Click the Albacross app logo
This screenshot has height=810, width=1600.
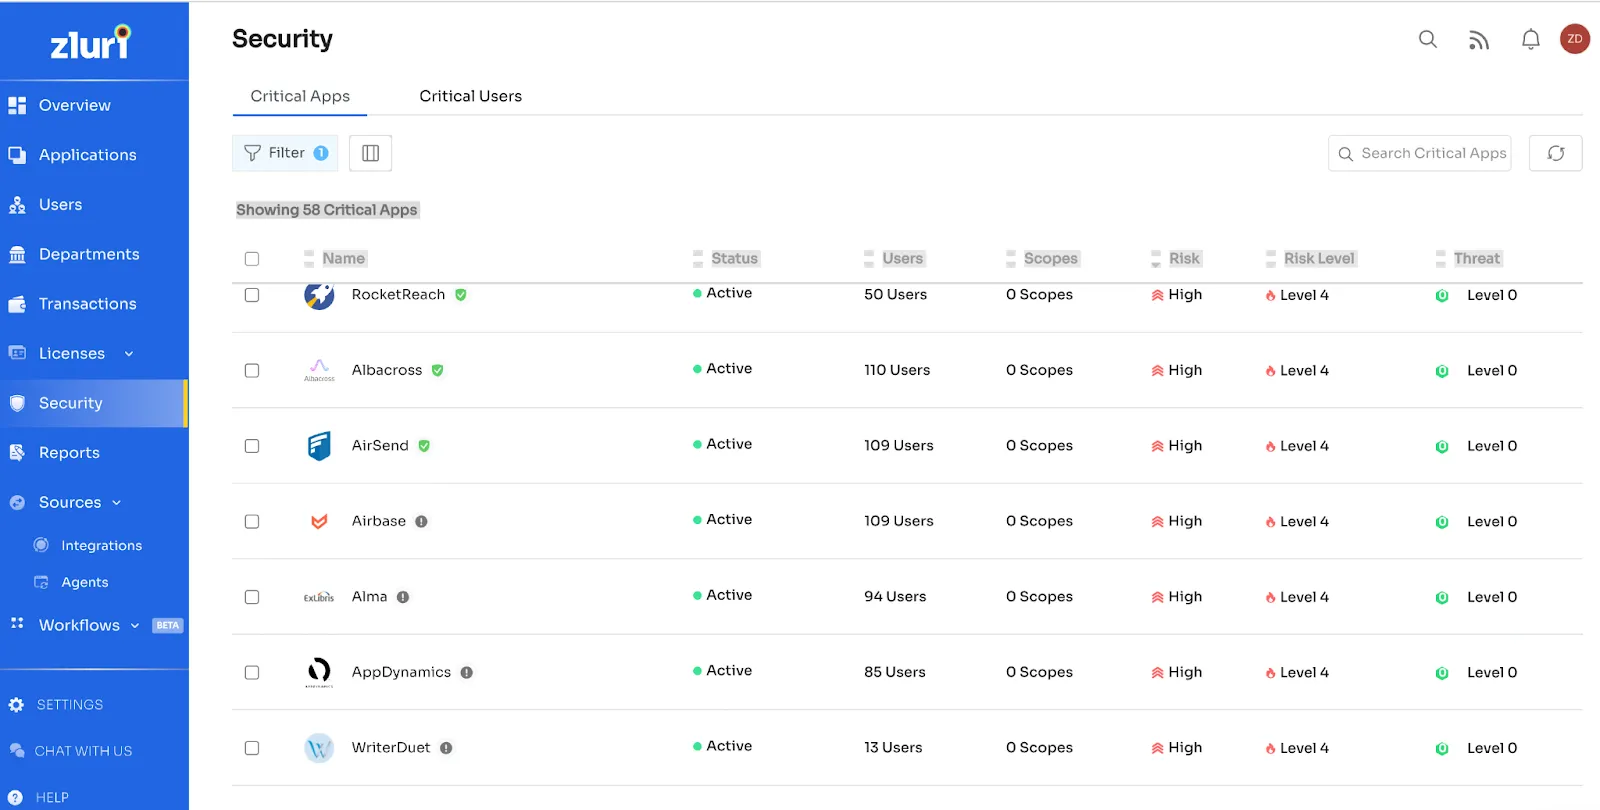coord(319,370)
